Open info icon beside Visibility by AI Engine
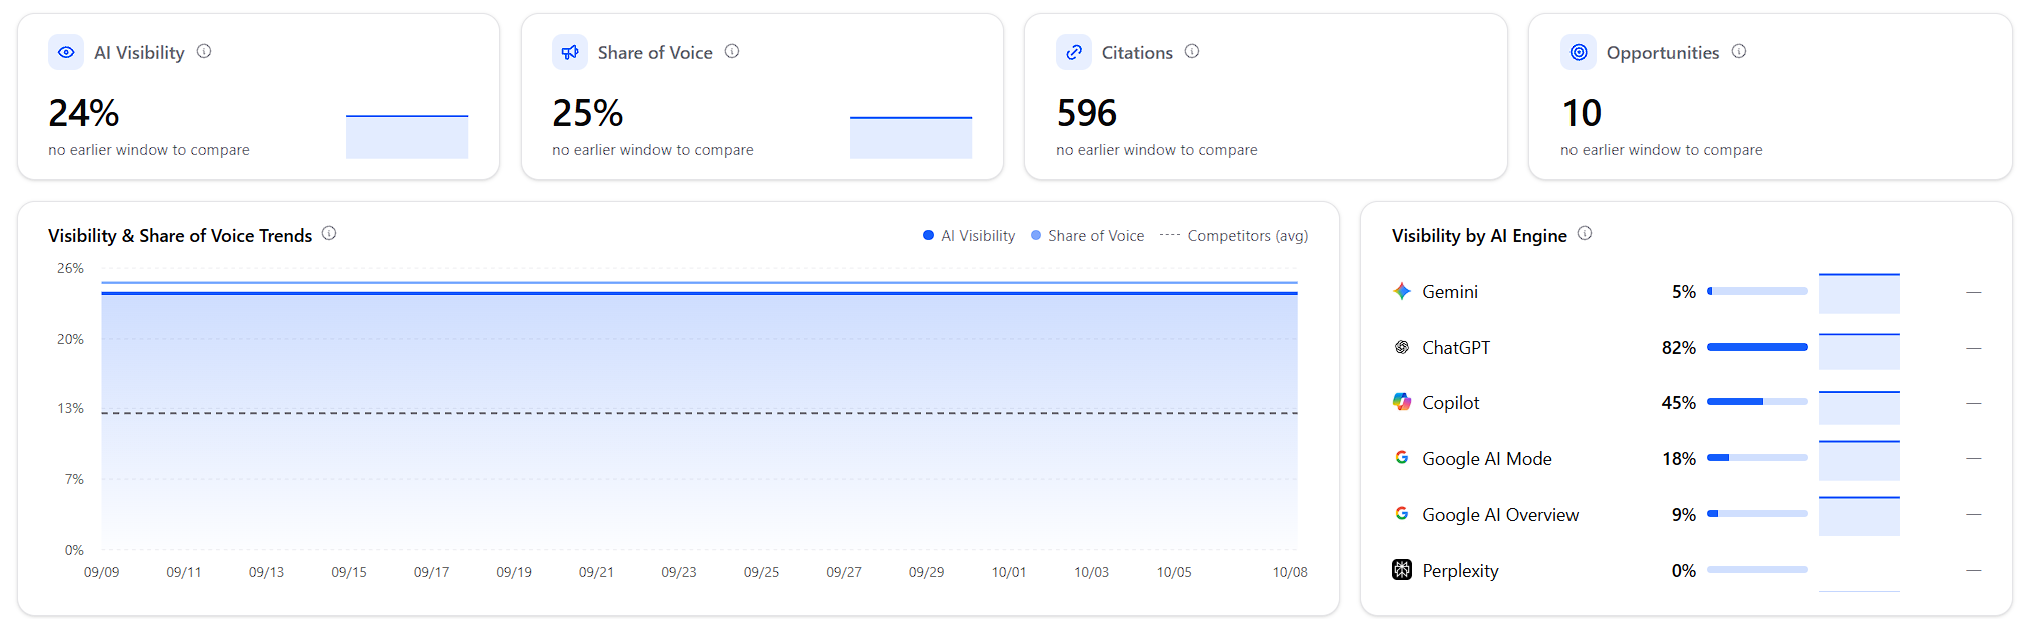This screenshot has width=2019, height=619. coord(1585,233)
